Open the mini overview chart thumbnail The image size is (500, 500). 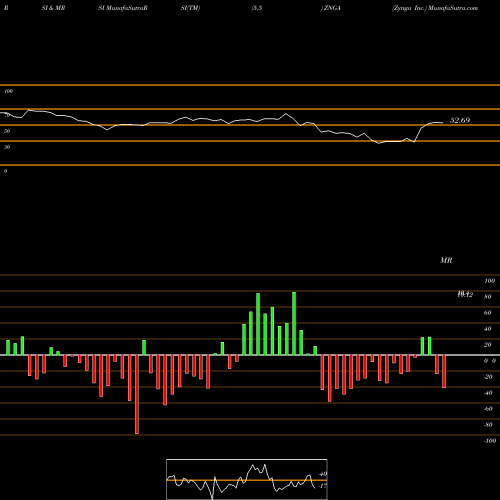coord(247,479)
